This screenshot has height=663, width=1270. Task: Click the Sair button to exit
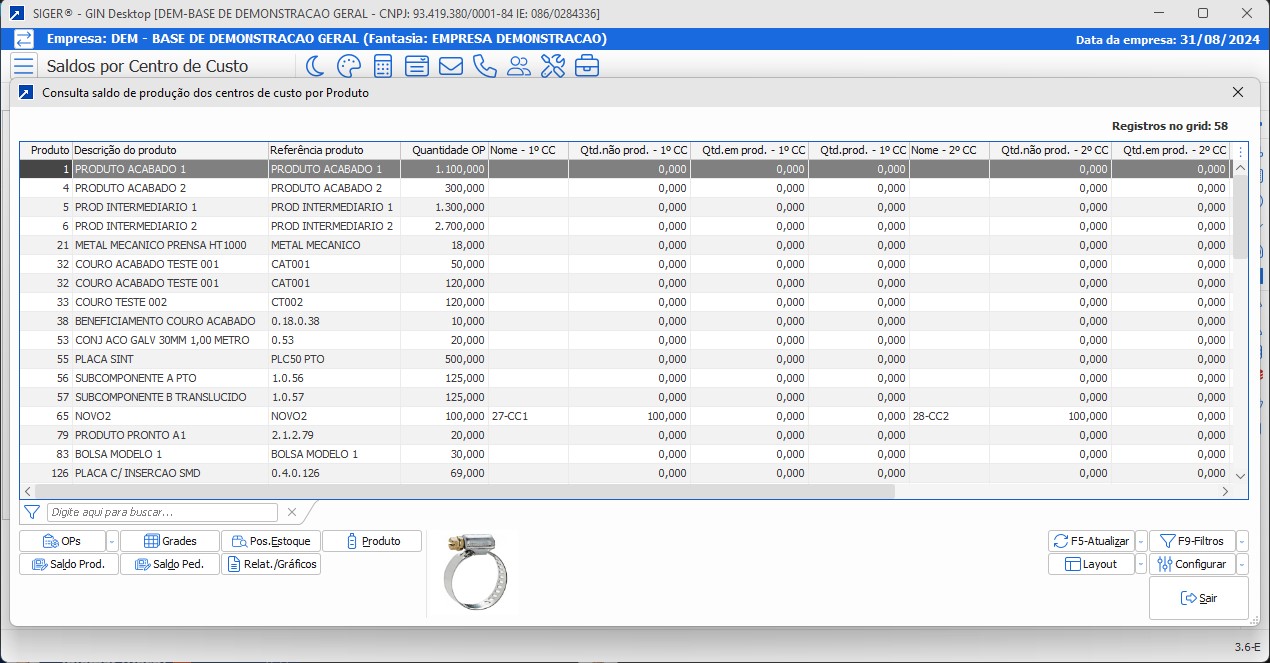[x=1198, y=597]
